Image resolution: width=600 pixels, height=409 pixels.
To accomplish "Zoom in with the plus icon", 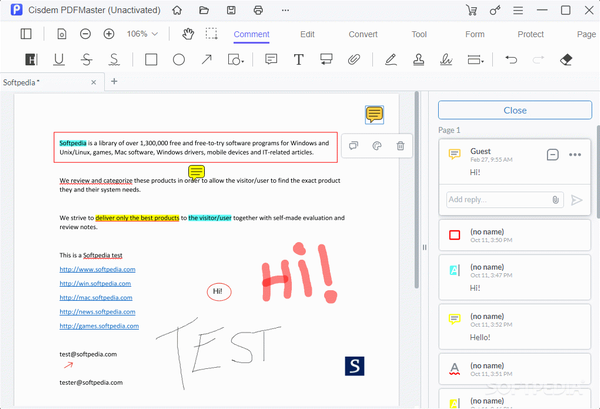I will 109,34.
